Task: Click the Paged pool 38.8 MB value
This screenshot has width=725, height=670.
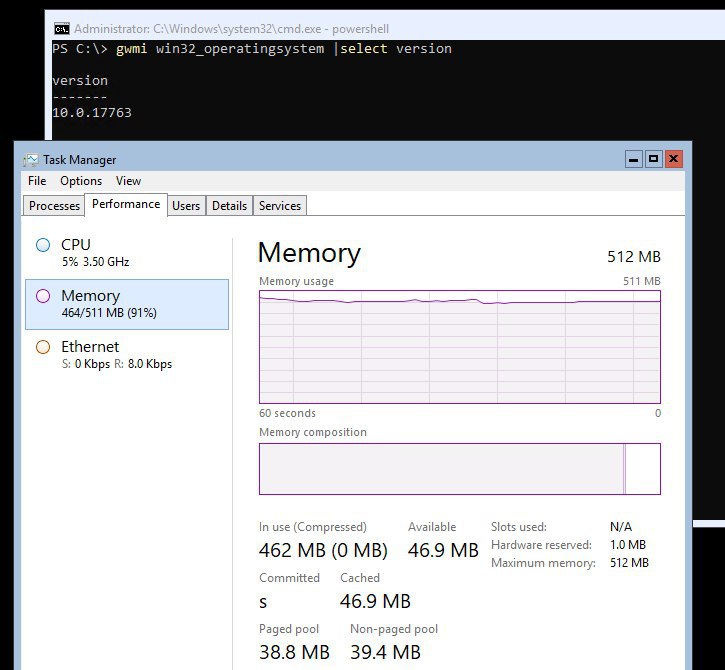Action: (294, 652)
